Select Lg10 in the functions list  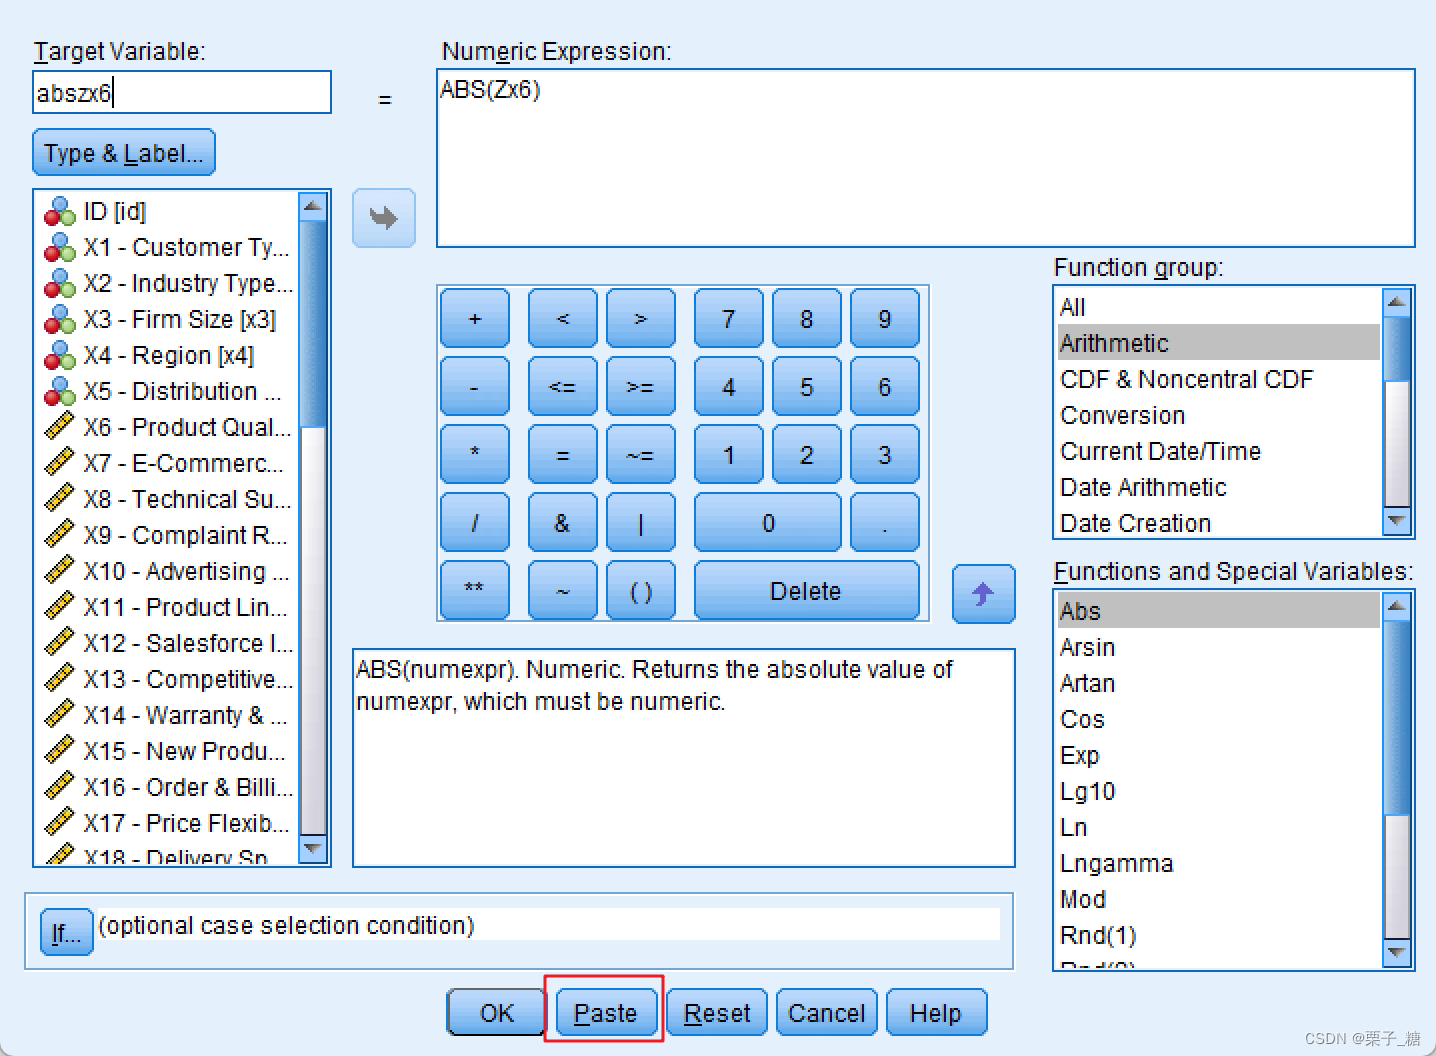(x=1087, y=791)
